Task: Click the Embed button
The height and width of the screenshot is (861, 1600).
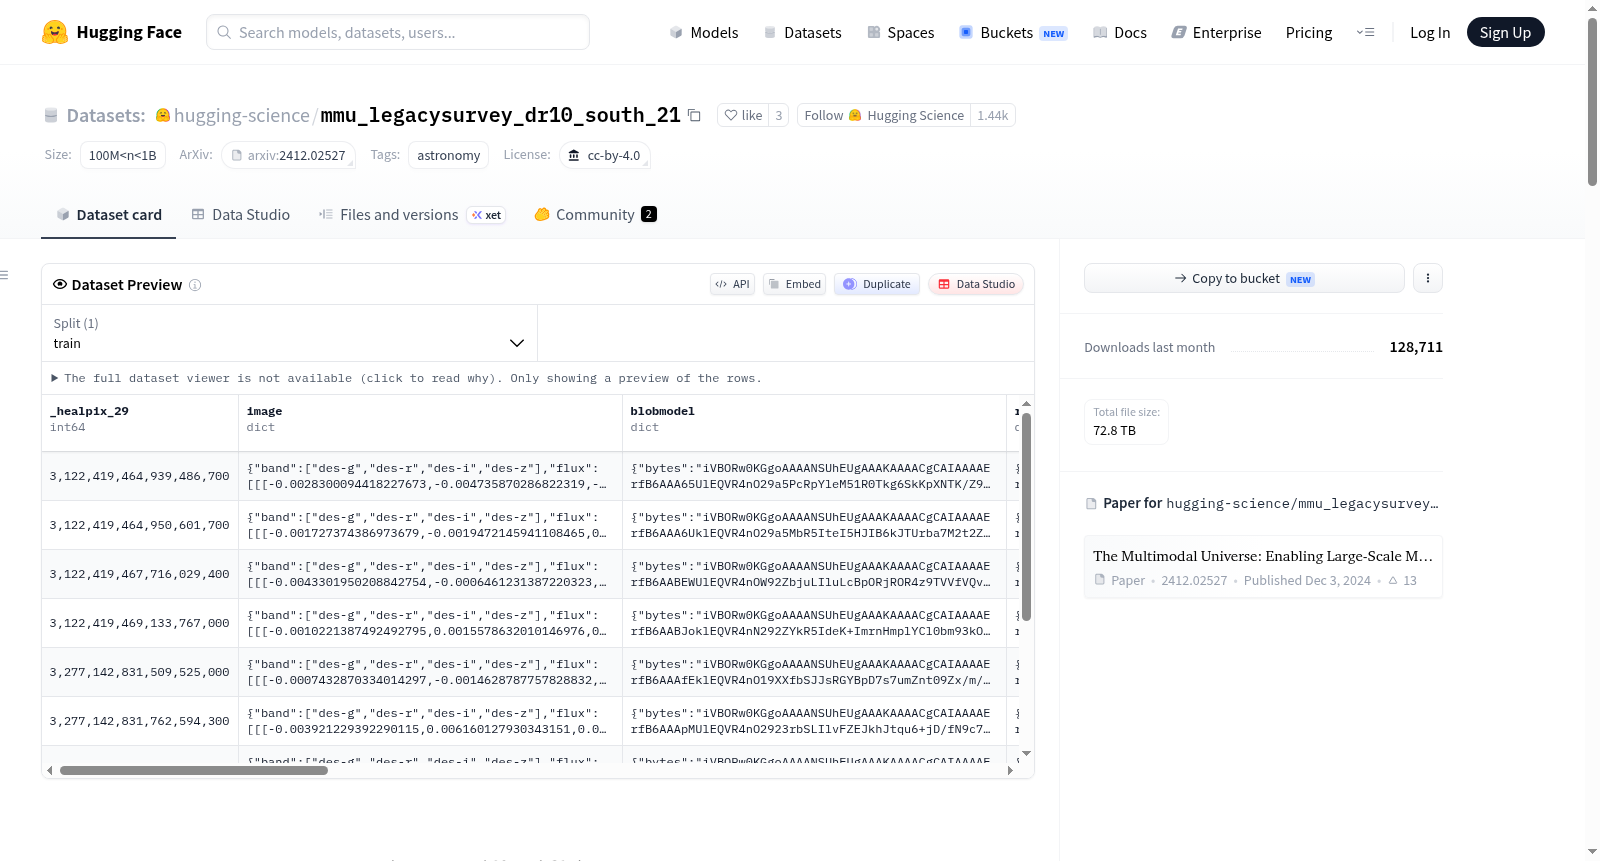Action: point(795,284)
